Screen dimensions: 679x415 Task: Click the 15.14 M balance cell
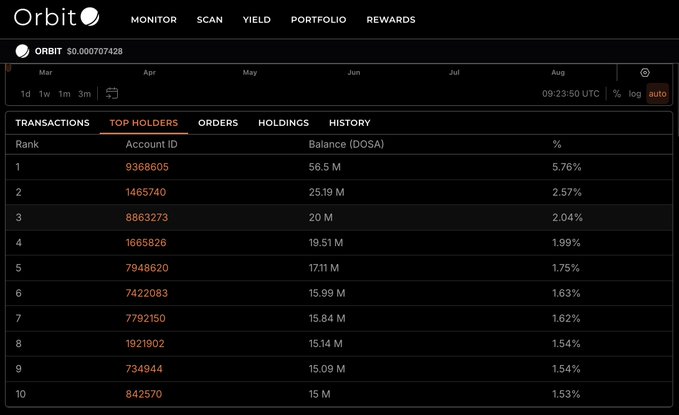pyautogui.click(x=326, y=343)
